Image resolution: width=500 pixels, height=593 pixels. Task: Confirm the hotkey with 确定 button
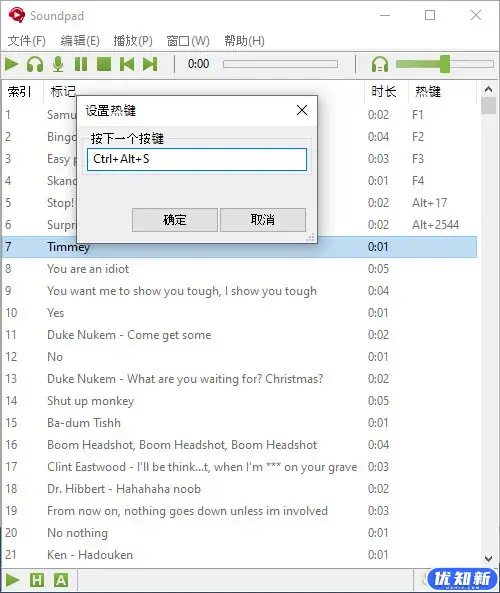(x=175, y=219)
